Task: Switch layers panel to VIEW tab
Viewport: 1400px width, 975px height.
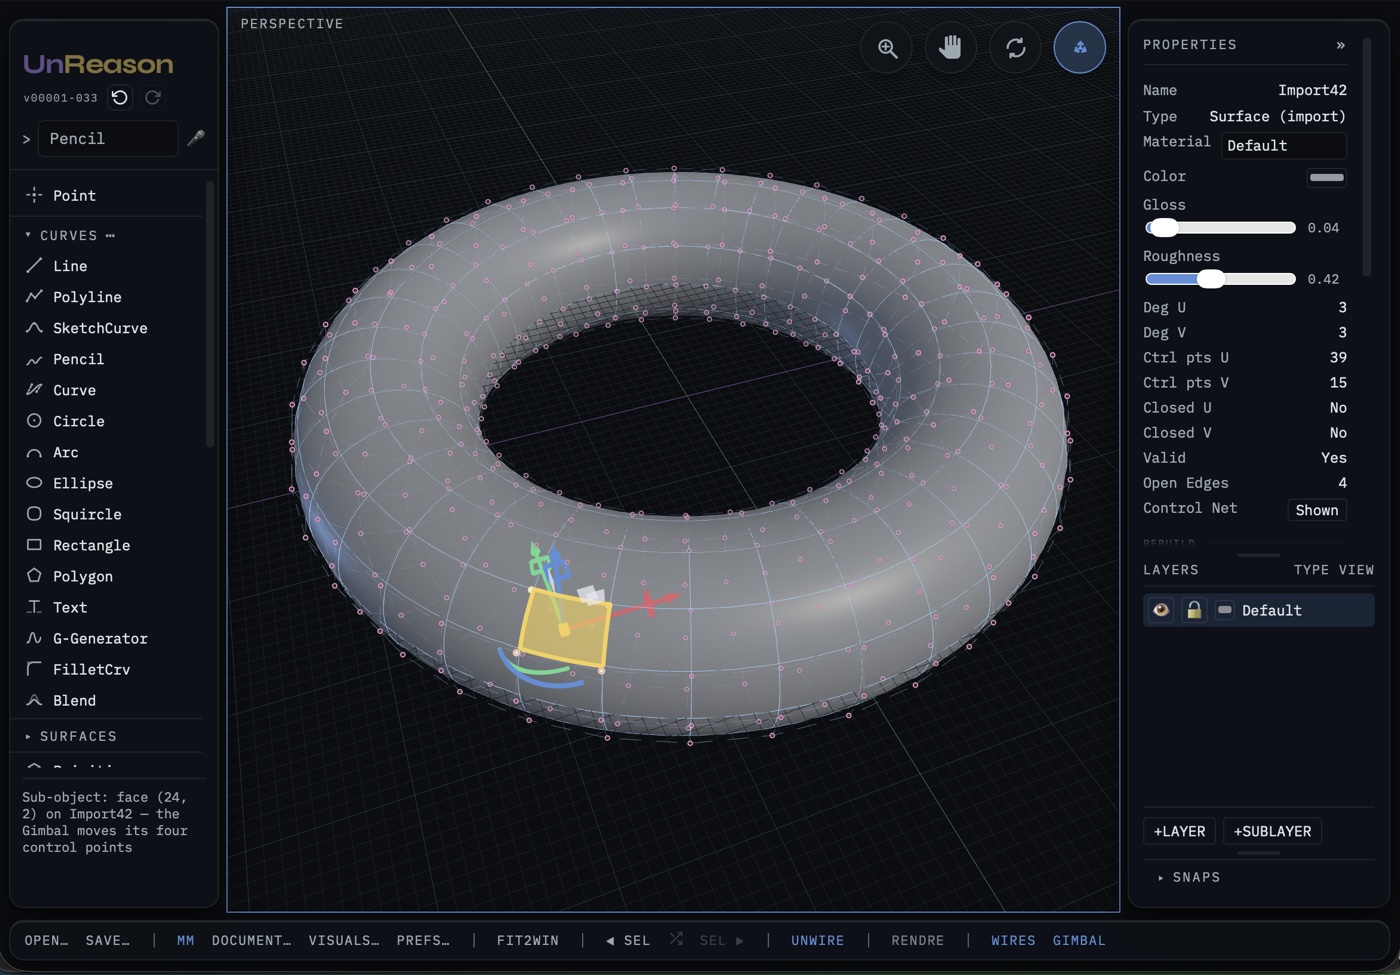Action: 1356,569
